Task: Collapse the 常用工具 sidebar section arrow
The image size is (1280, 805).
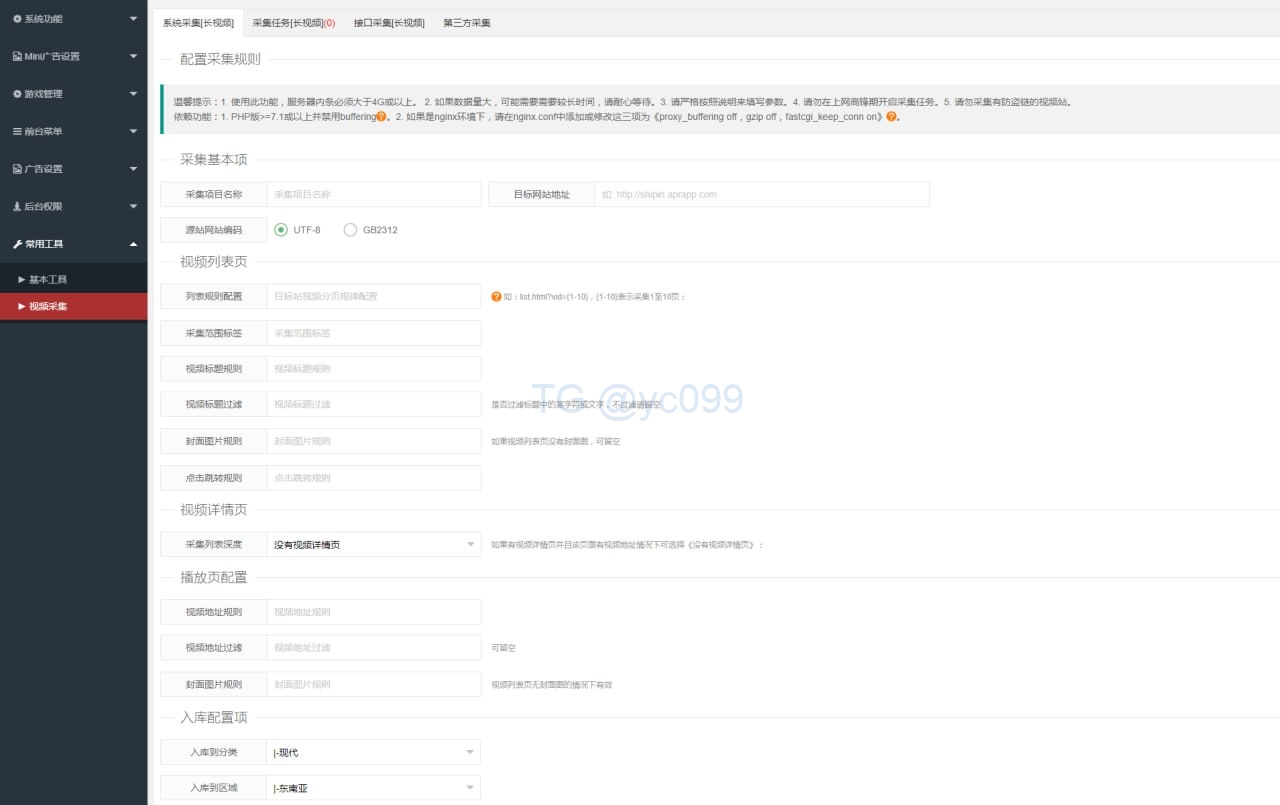Action: coord(133,244)
